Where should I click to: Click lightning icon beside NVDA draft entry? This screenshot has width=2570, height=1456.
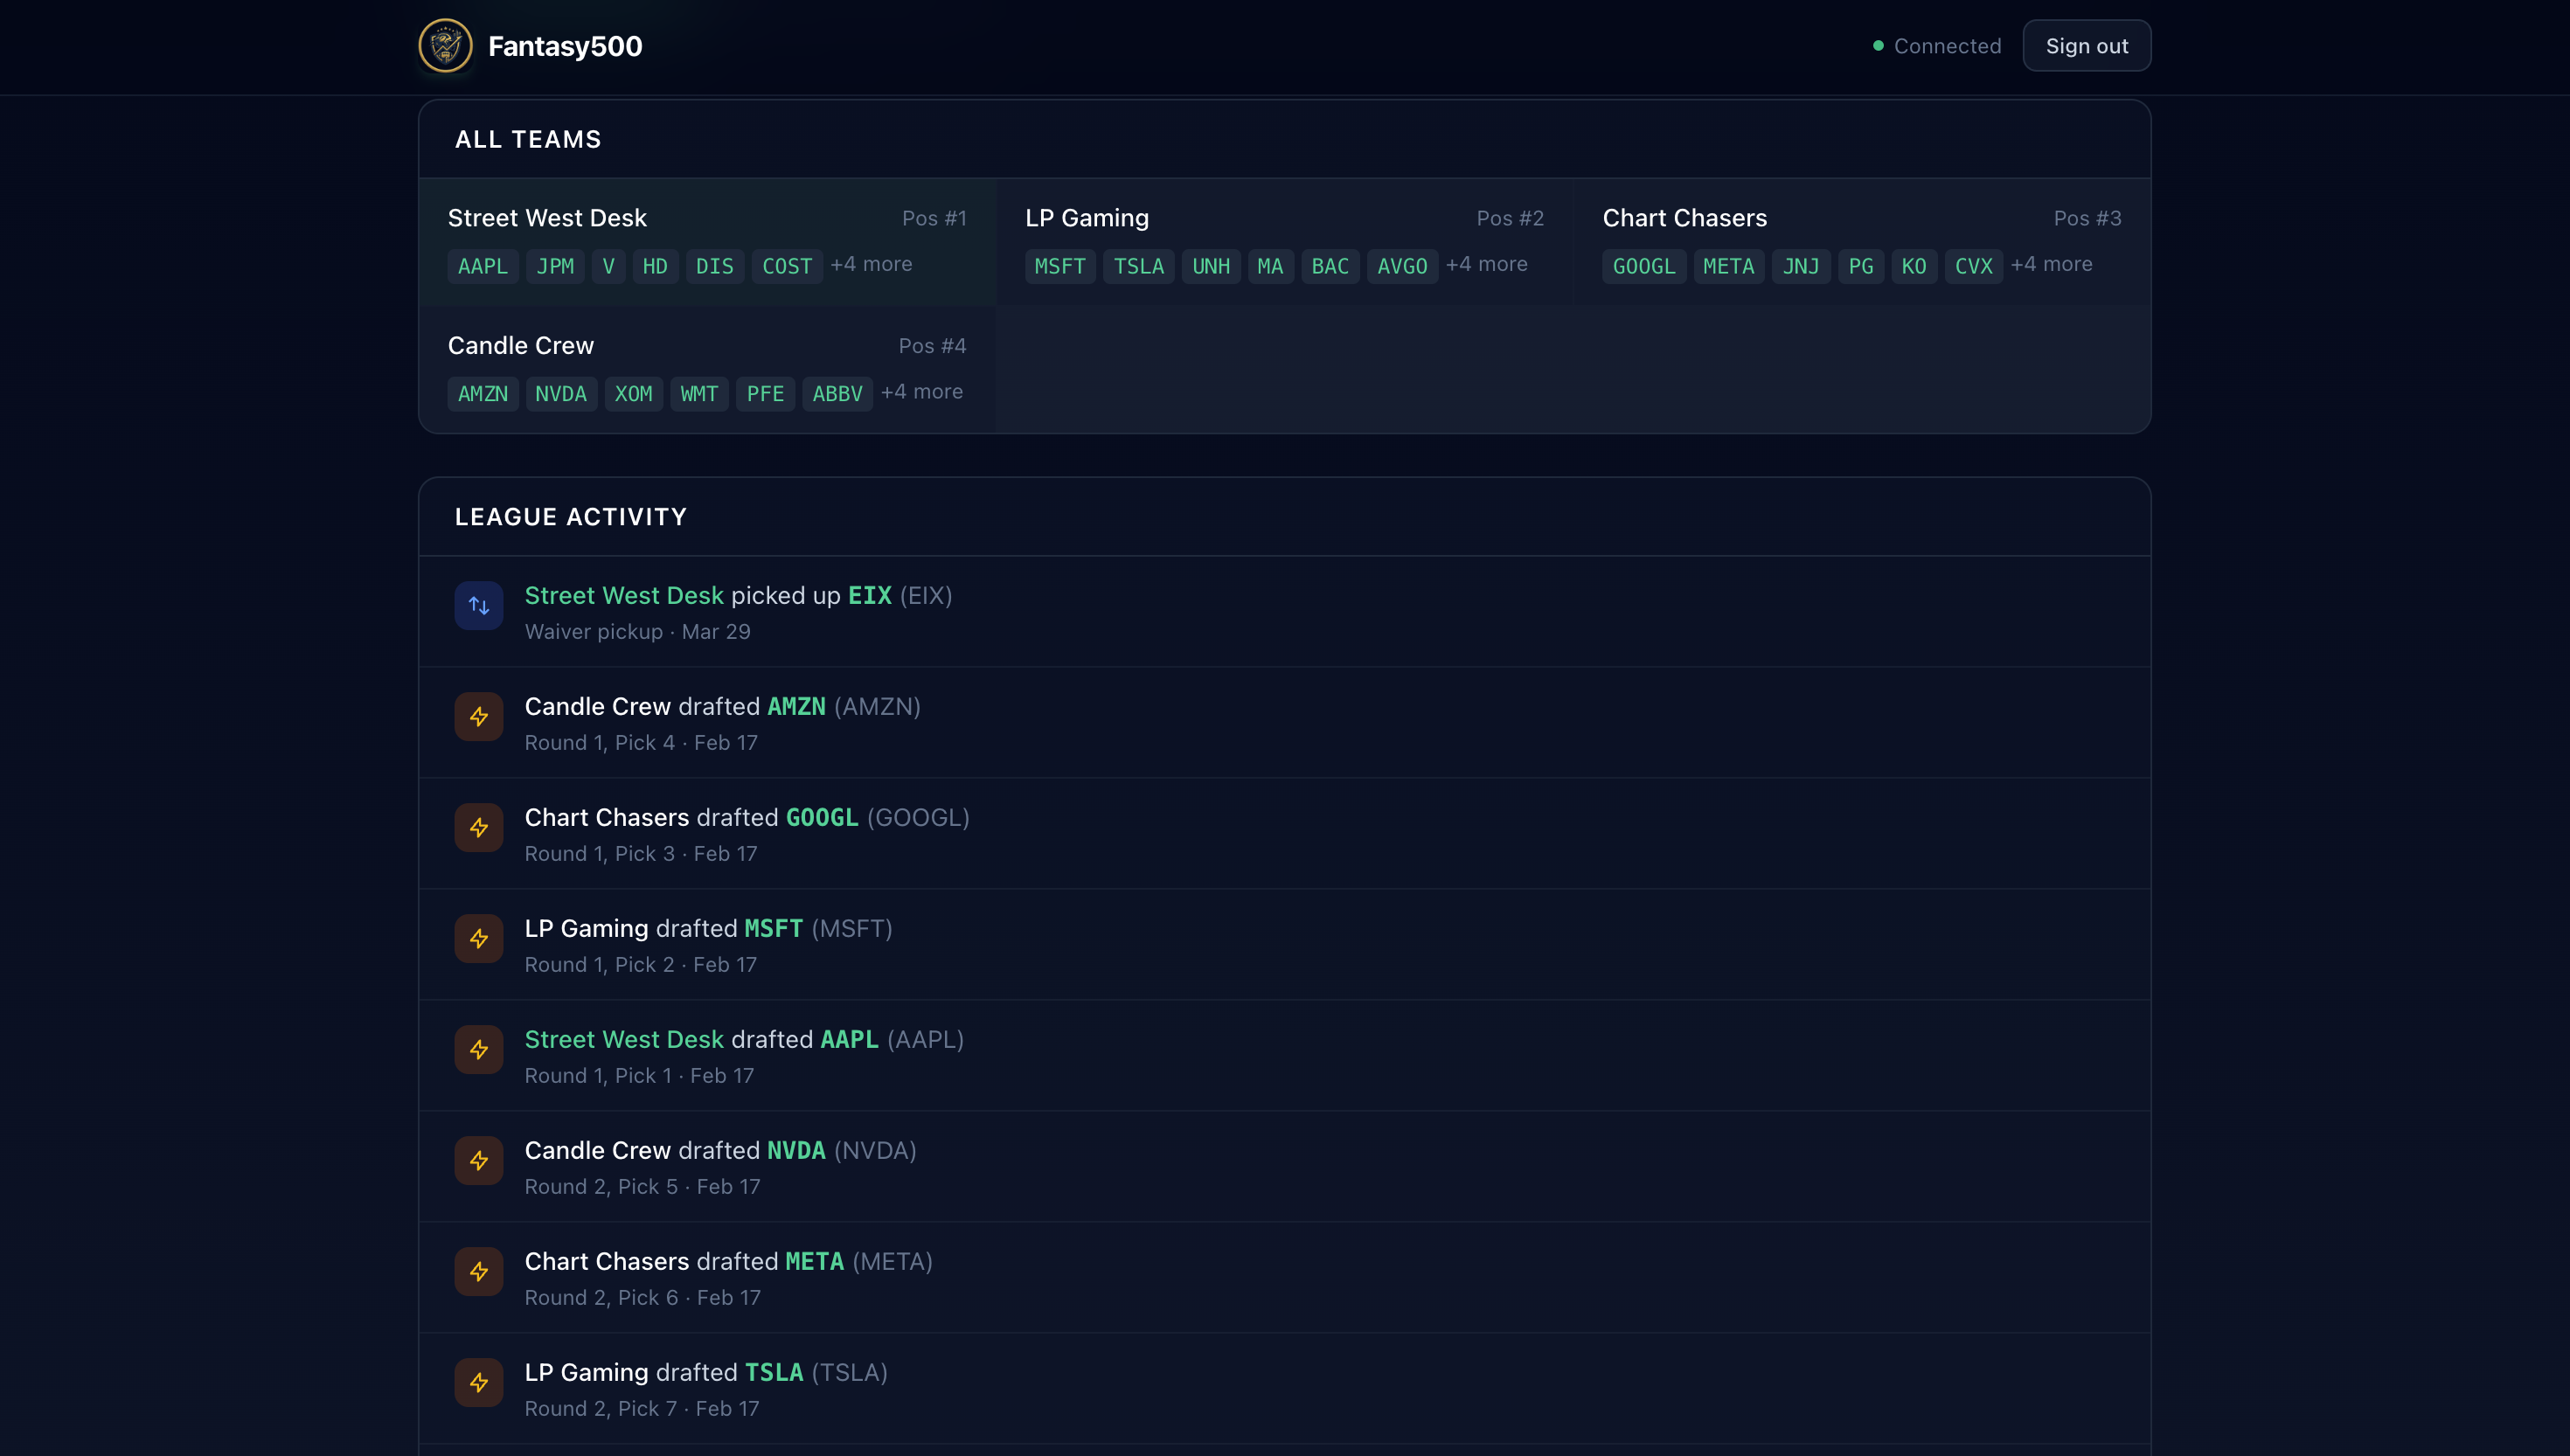tap(479, 1161)
